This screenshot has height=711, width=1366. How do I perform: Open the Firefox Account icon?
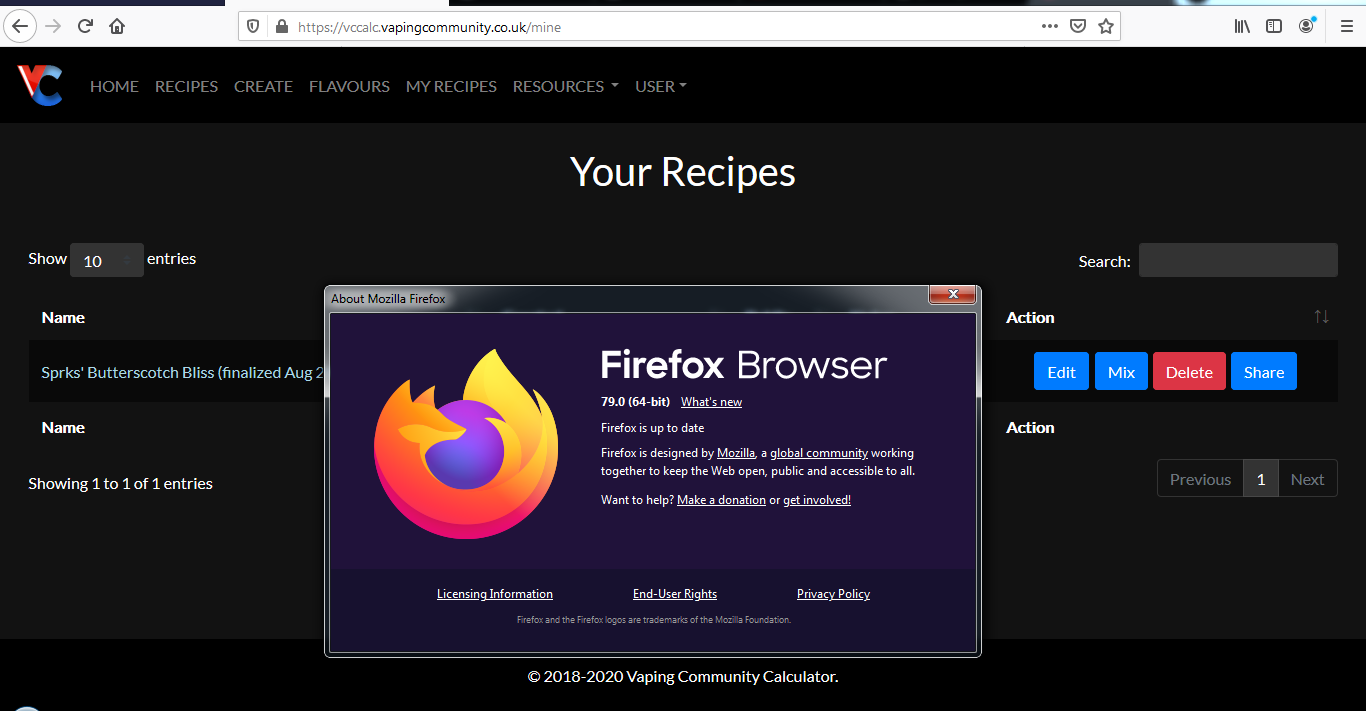click(1306, 26)
